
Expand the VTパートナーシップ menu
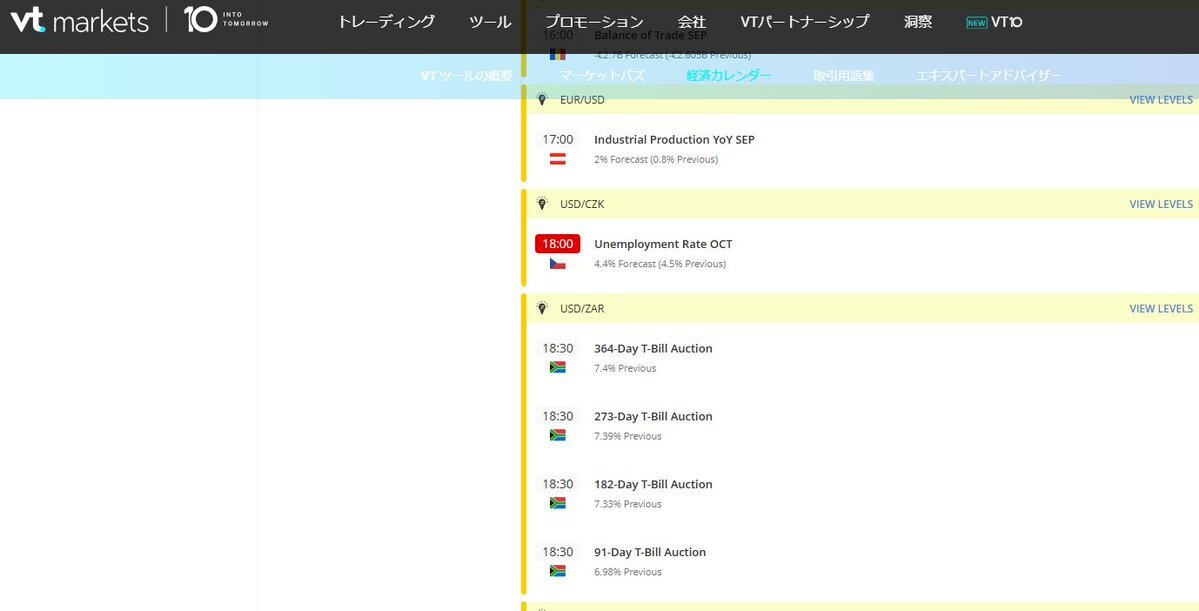point(804,22)
